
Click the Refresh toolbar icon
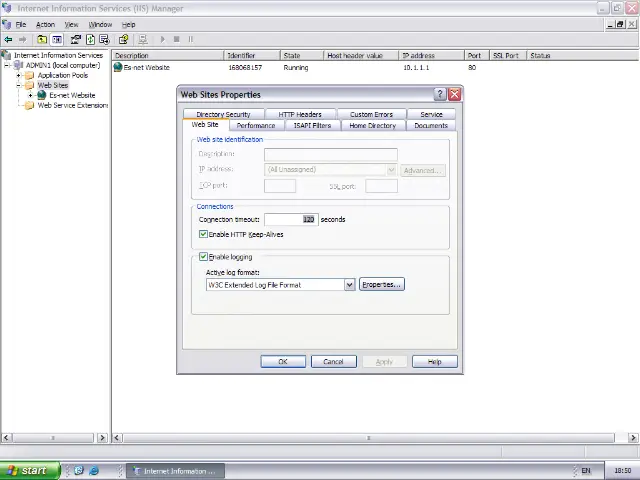click(x=90, y=40)
